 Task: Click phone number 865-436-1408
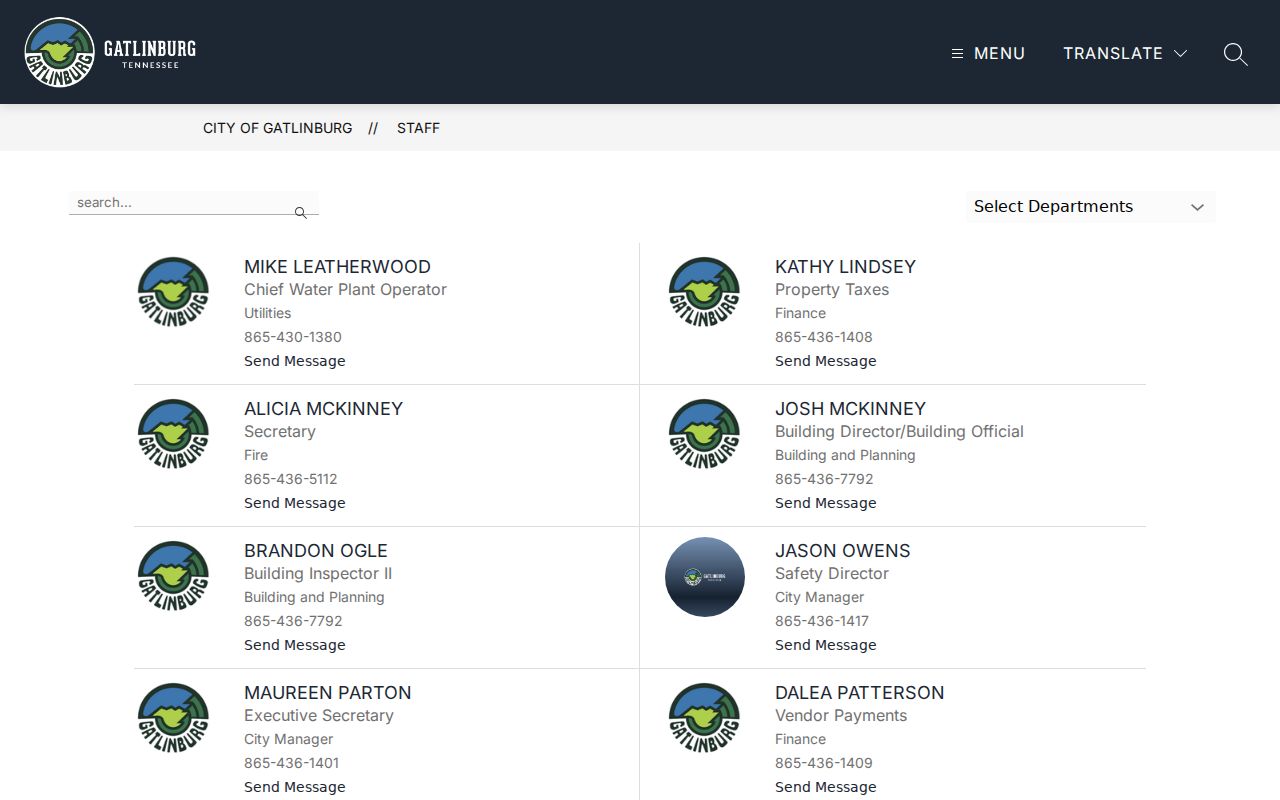(824, 337)
